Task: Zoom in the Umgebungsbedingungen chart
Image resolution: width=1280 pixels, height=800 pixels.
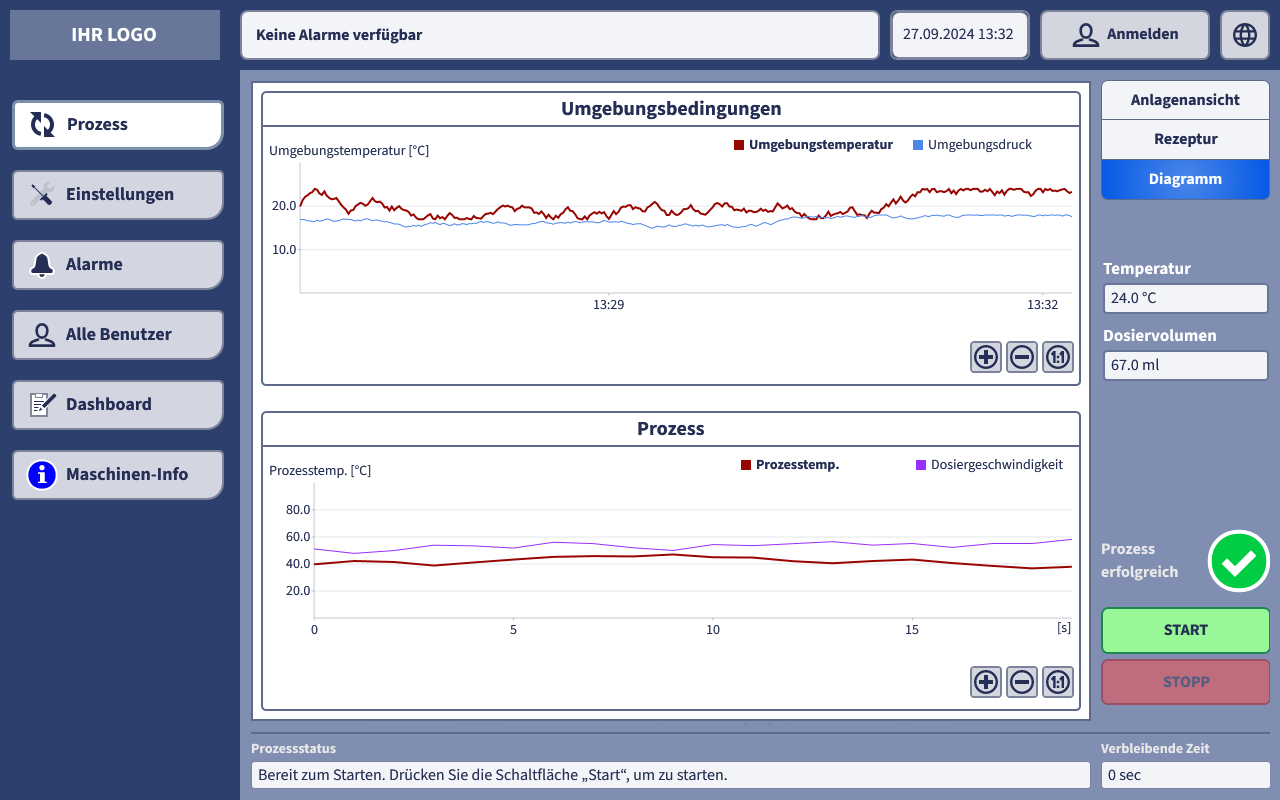Action: click(986, 357)
